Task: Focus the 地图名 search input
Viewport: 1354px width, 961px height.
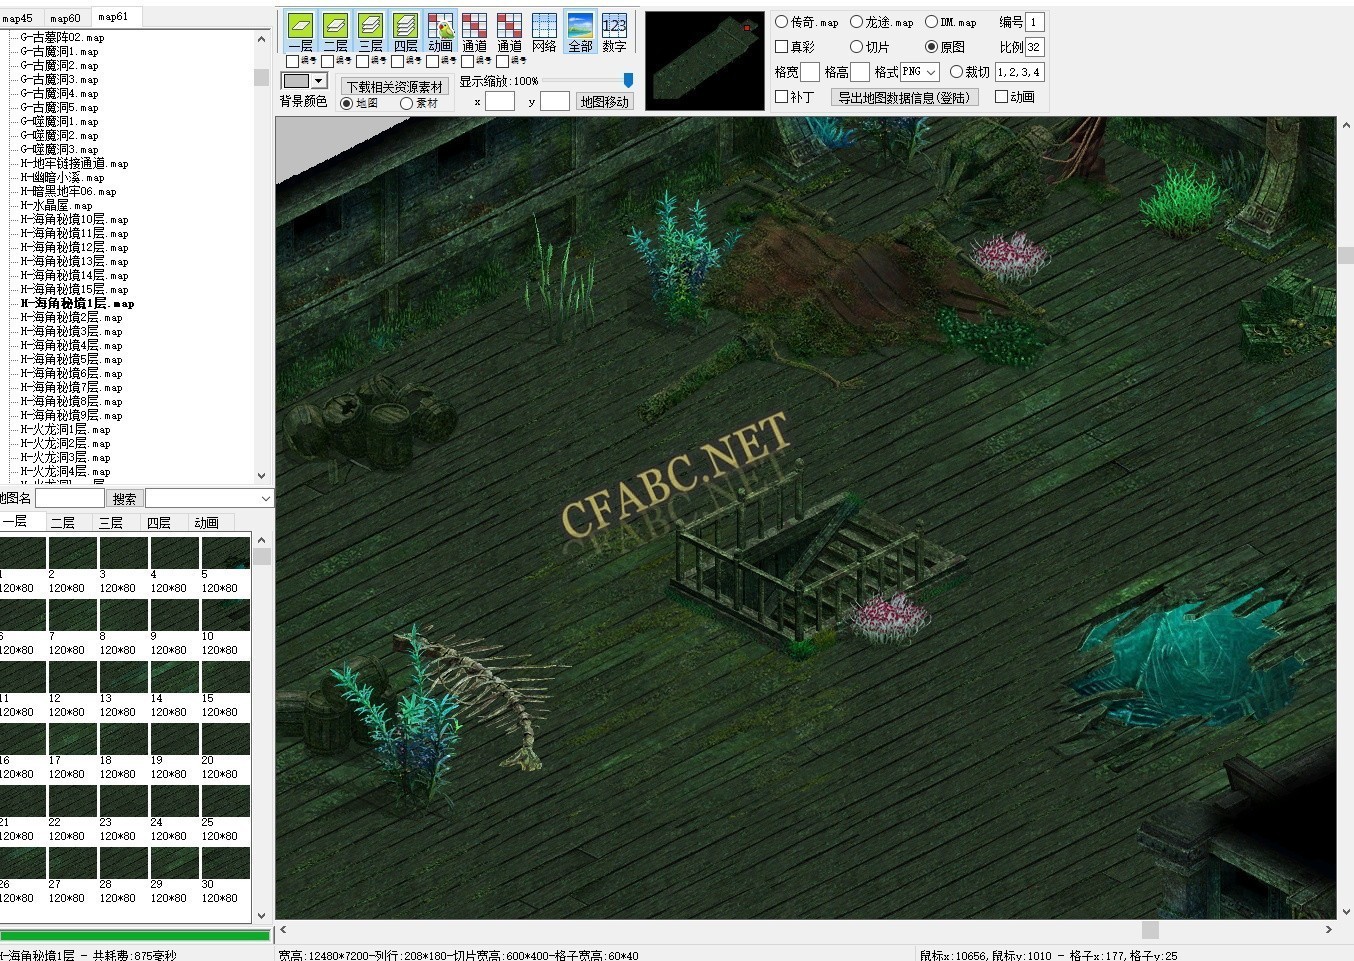Action: 70,498
